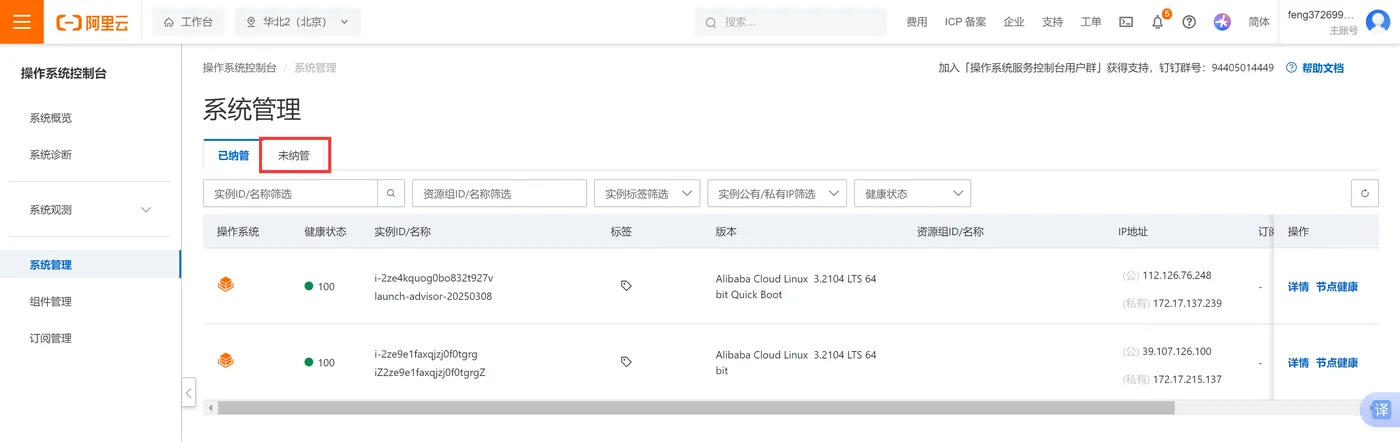Open the hamburger main menu
The image size is (1400, 442).
point(22,22)
